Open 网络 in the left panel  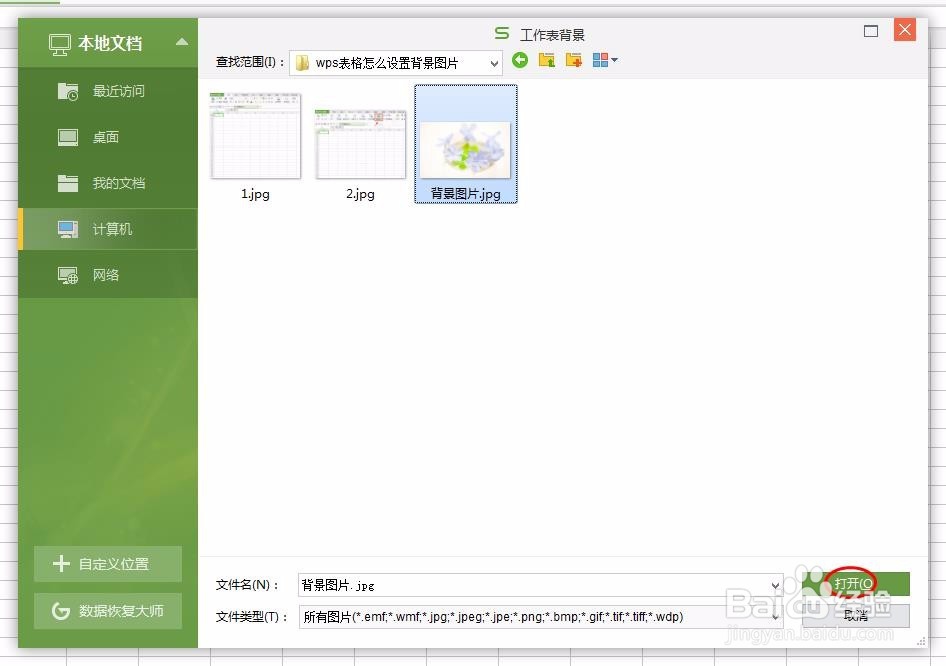pyautogui.click(x=105, y=274)
